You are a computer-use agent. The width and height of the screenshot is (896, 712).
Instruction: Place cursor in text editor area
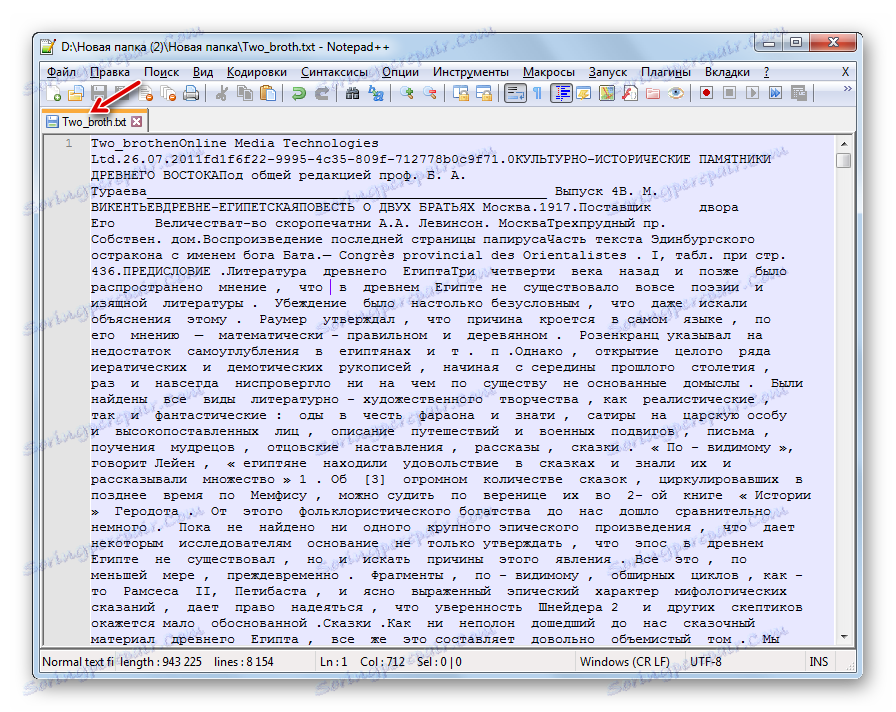(462, 391)
